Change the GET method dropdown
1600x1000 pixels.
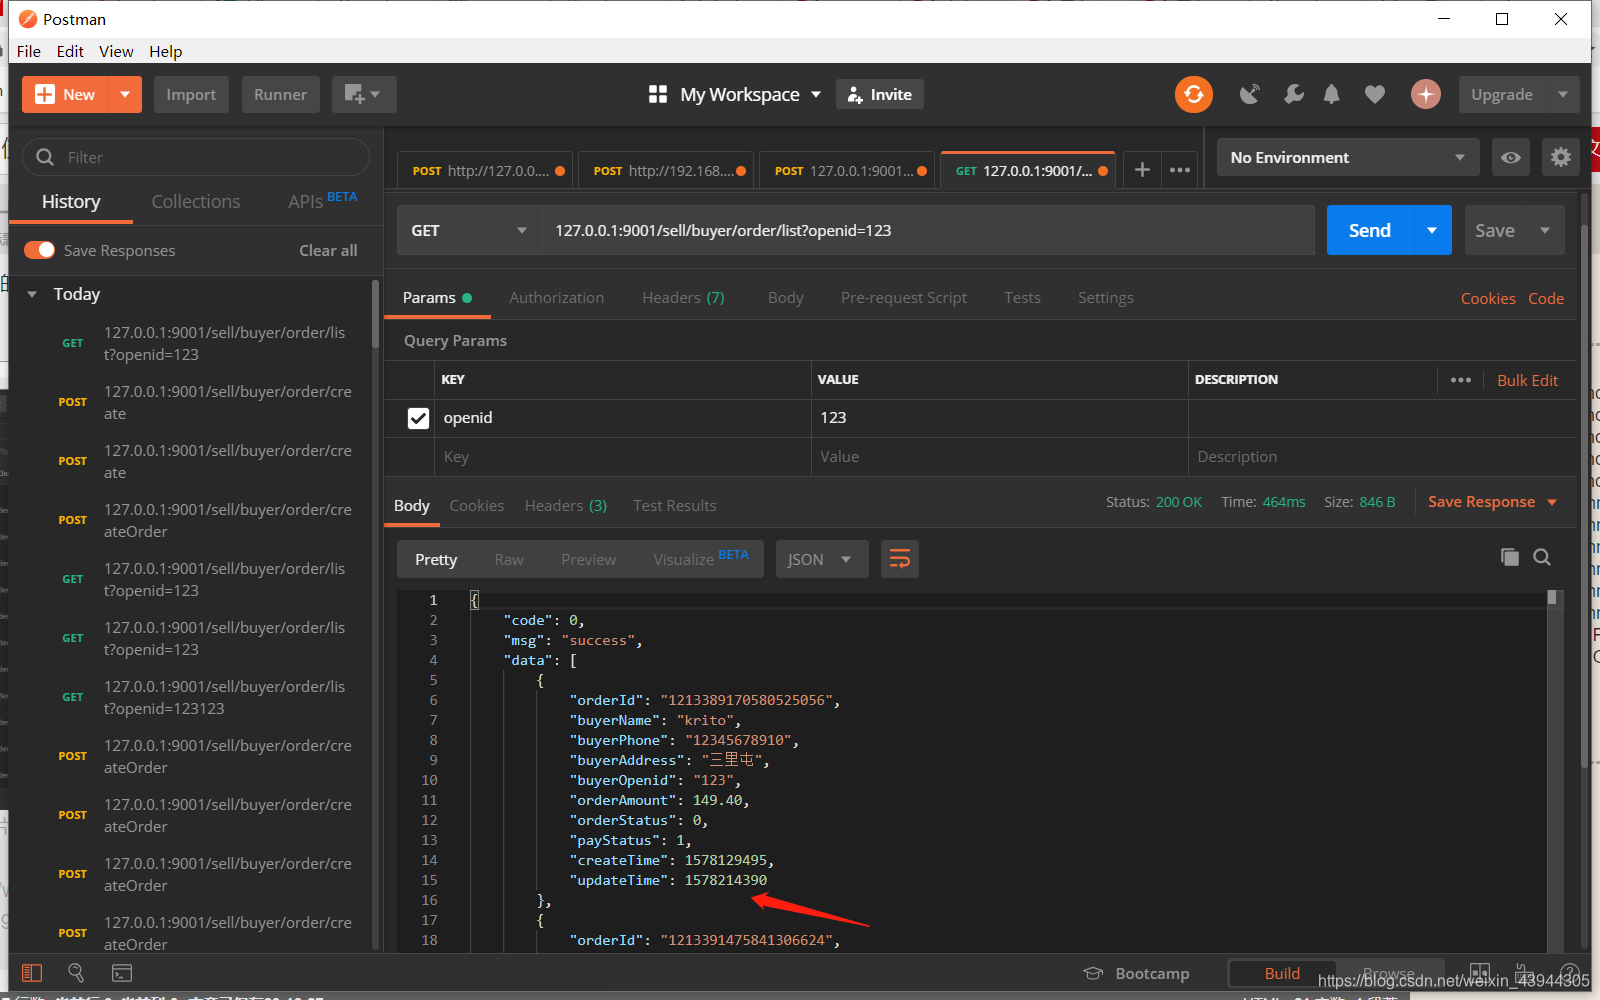click(469, 230)
